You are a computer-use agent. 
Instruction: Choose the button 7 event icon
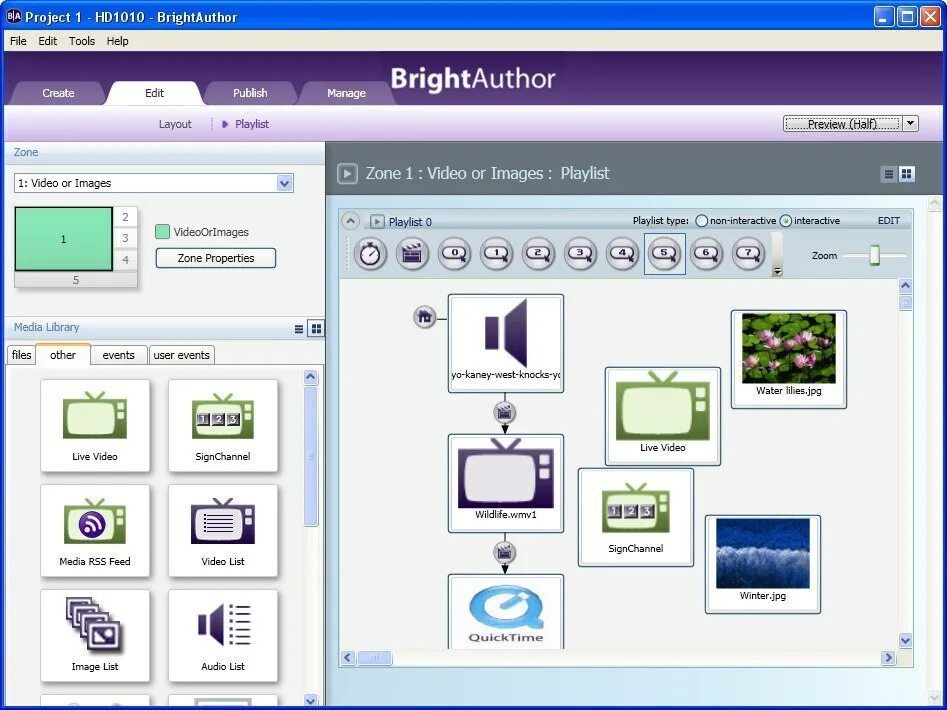point(749,254)
